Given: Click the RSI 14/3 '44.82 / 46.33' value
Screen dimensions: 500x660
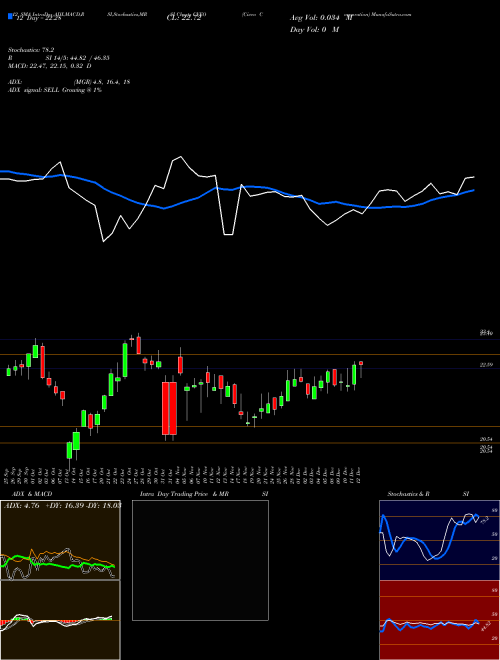Looking at the screenshot, I should pyautogui.click(x=90, y=58).
